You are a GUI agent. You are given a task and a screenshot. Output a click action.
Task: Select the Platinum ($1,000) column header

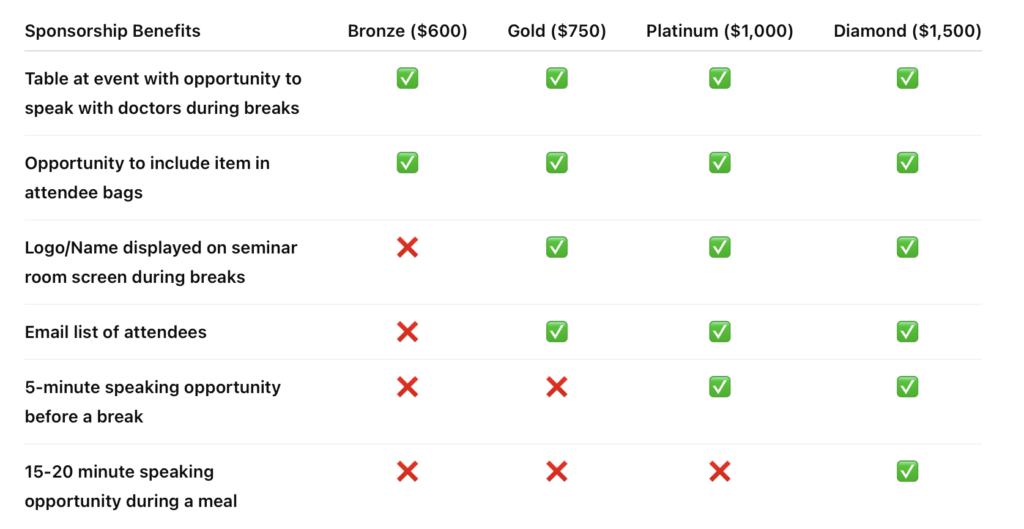[719, 31]
